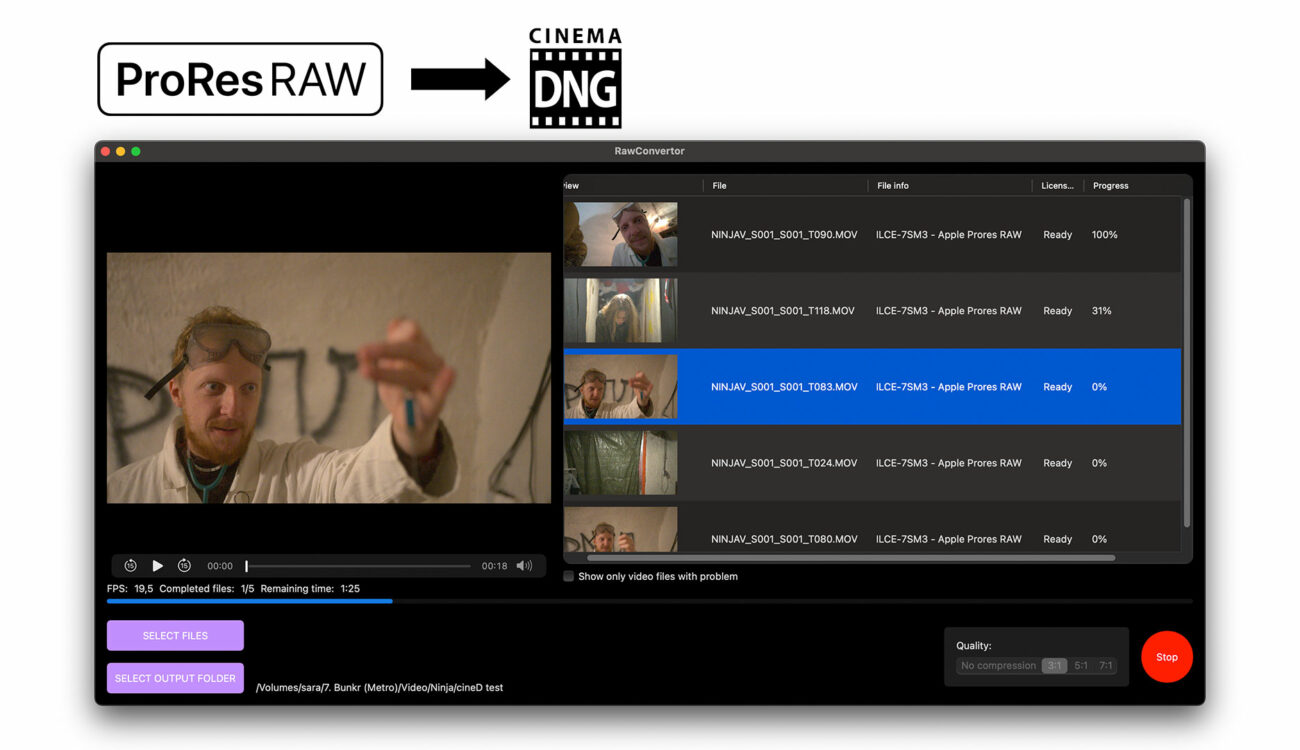Viewport: 1300px width, 750px height.
Task: Click the Ready license status in the T118 row
Action: [x=1058, y=311]
